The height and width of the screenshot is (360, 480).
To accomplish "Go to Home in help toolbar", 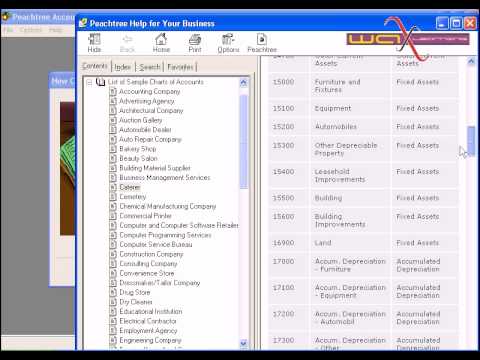I will [x=161, y=43].
